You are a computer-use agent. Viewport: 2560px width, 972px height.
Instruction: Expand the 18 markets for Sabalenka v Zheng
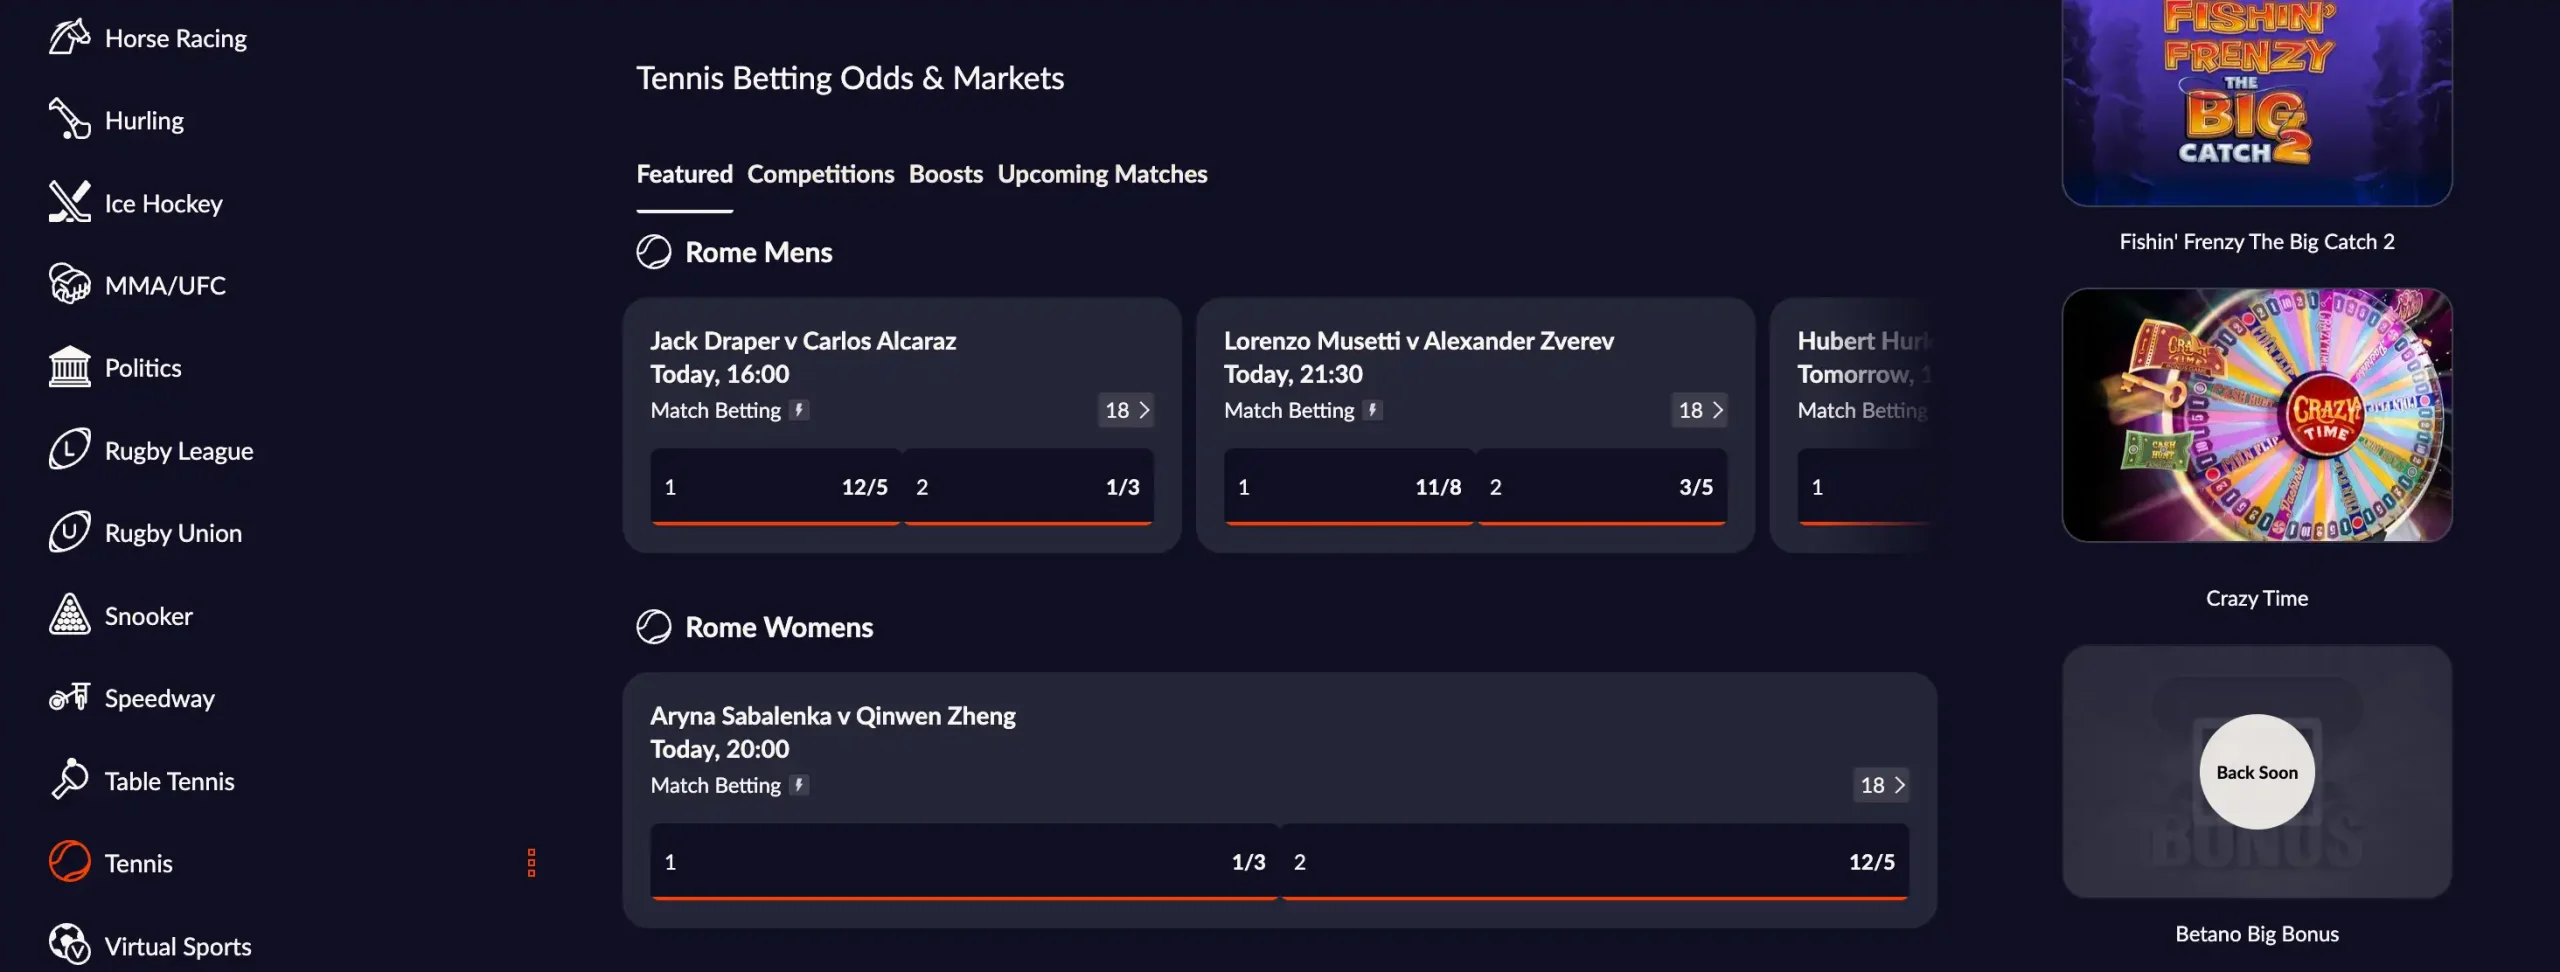coord(1880,785)
